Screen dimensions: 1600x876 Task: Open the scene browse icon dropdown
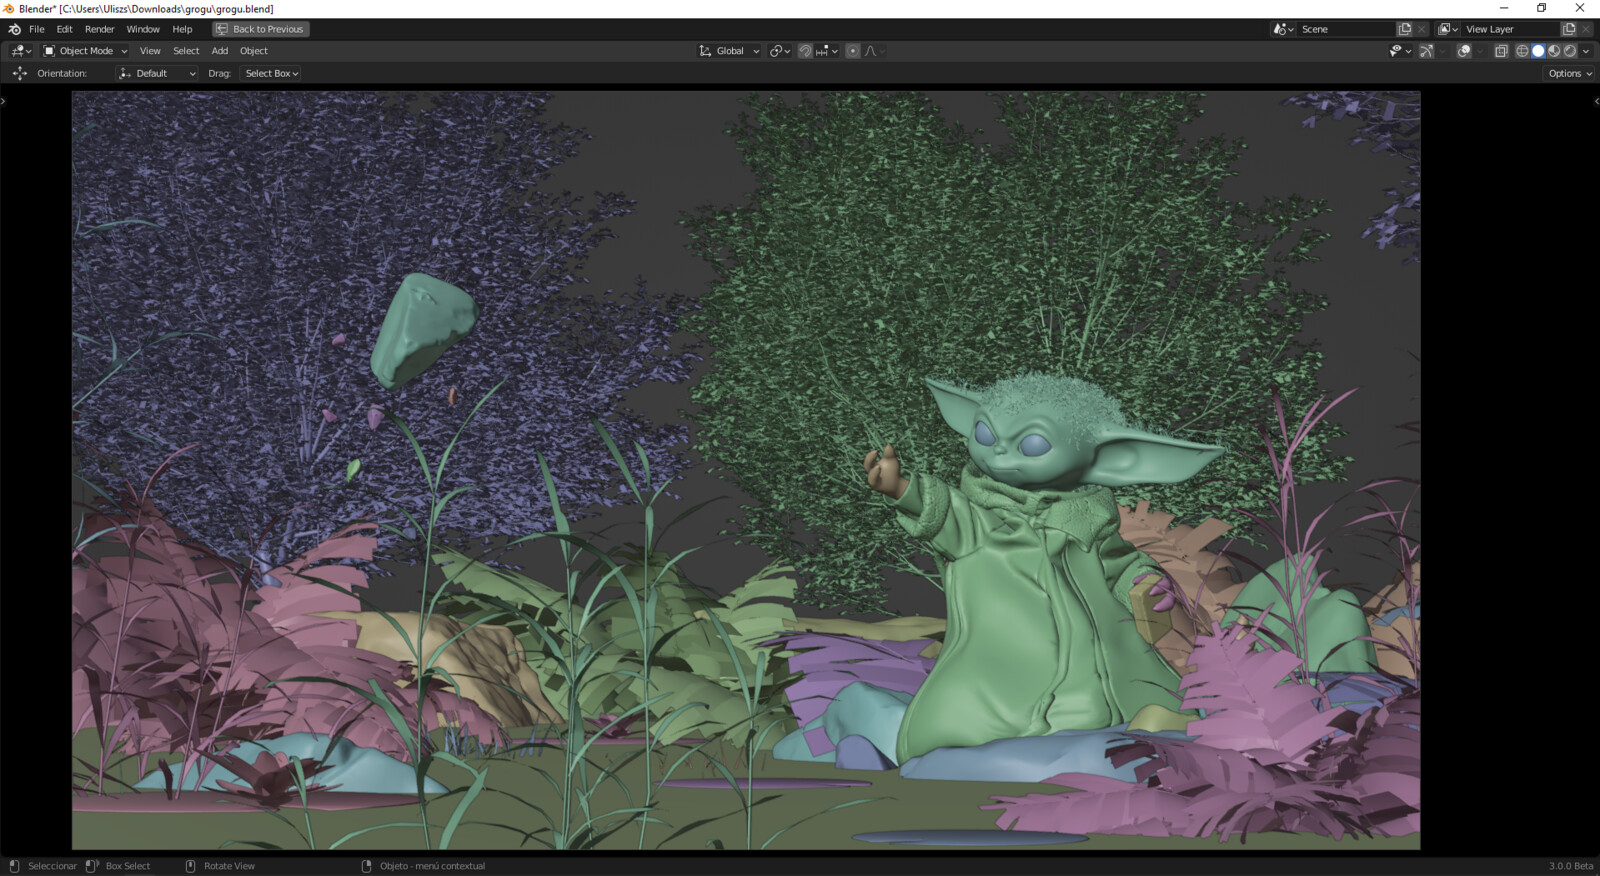[x=1283, y=29]
